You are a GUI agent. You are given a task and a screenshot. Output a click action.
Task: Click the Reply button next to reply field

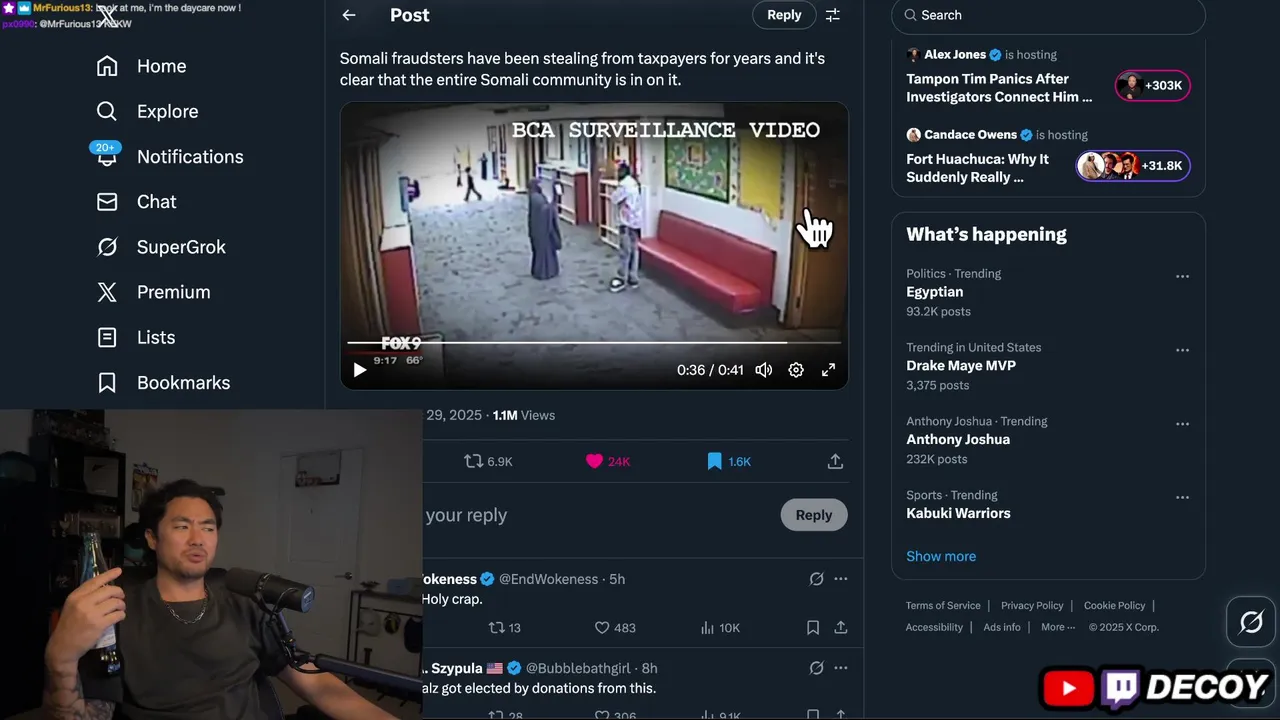pos(813,515)
